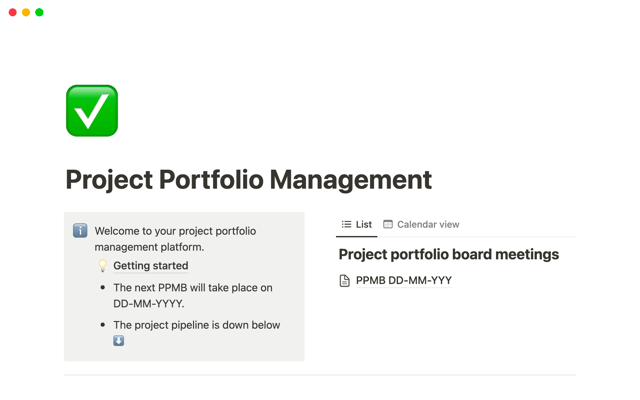This screenshot has height=400, width=640.
Task: Switch to the Calendar view label
Action: pyautogui.click(x=428, y=225)
